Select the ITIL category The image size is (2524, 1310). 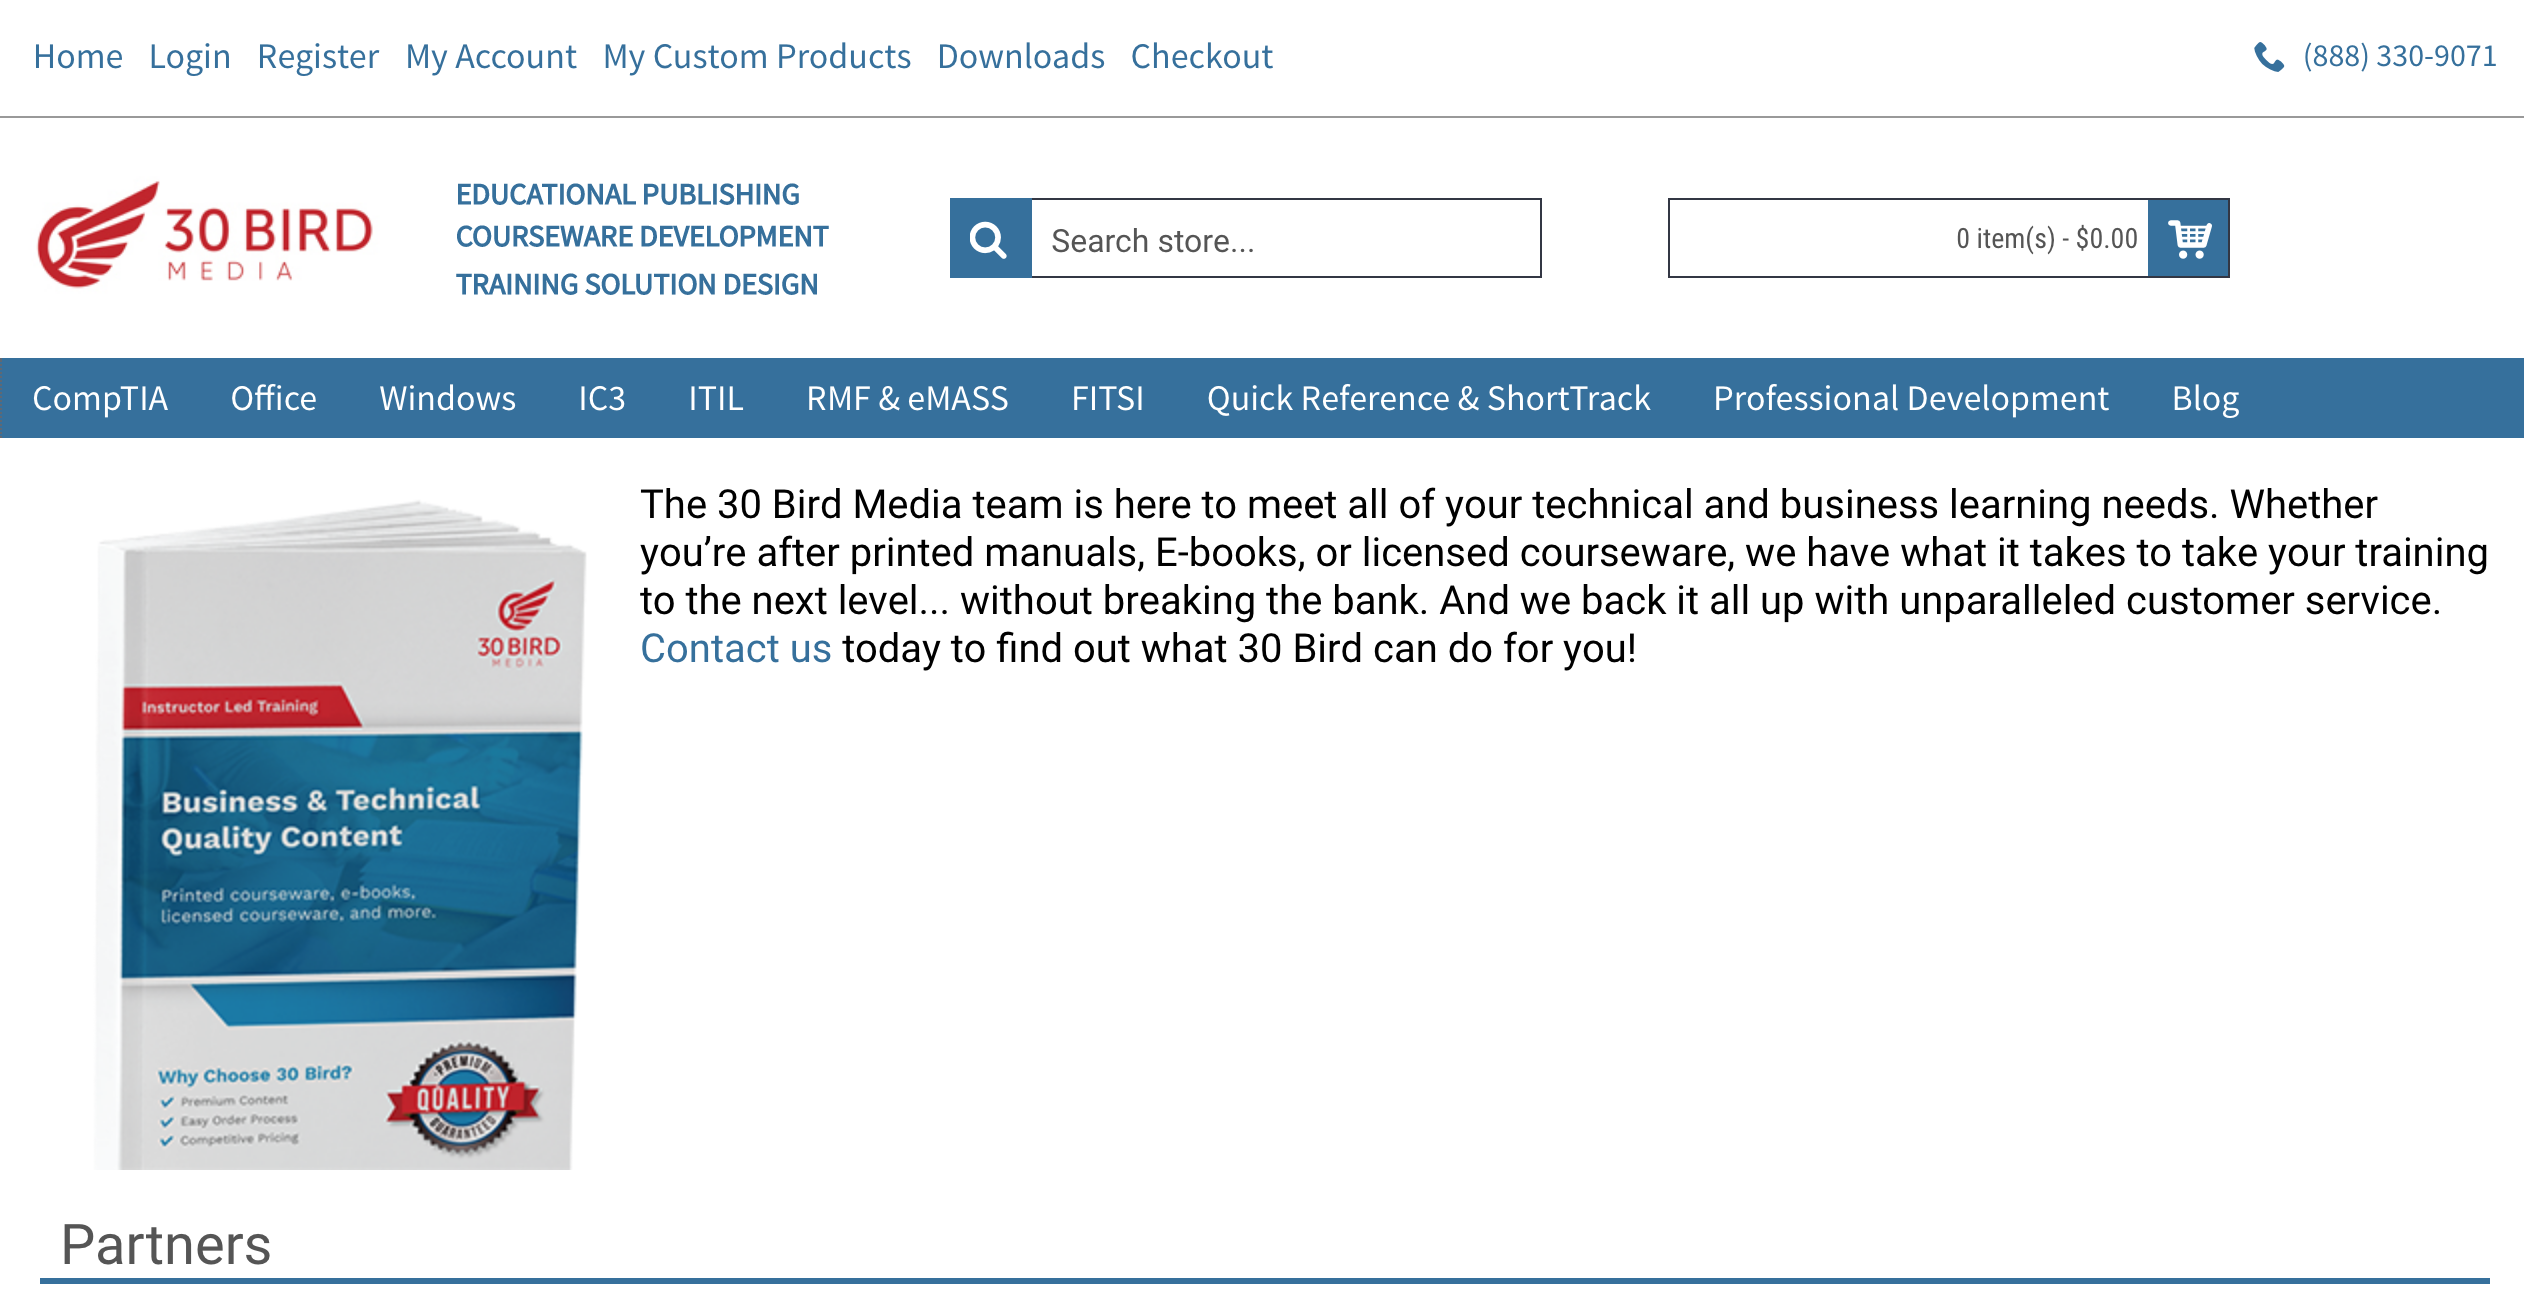[x=716, y=398]
